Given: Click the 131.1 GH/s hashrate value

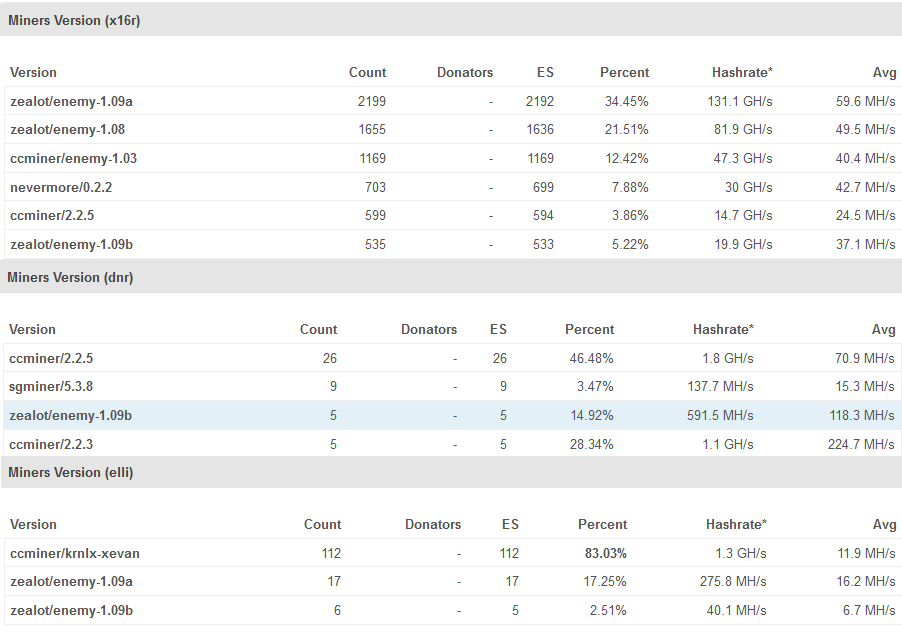Looking at the screenshot, I should [740, 102].
